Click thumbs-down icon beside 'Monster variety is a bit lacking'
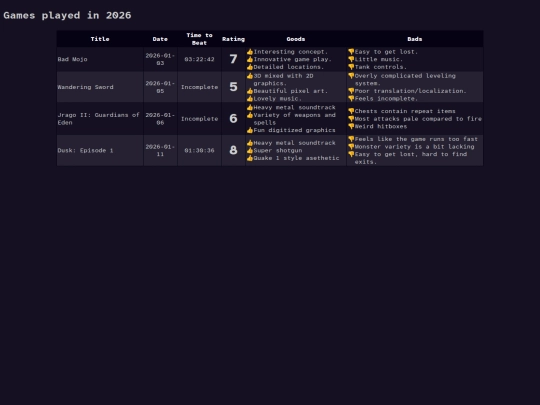 pos(351,147)
